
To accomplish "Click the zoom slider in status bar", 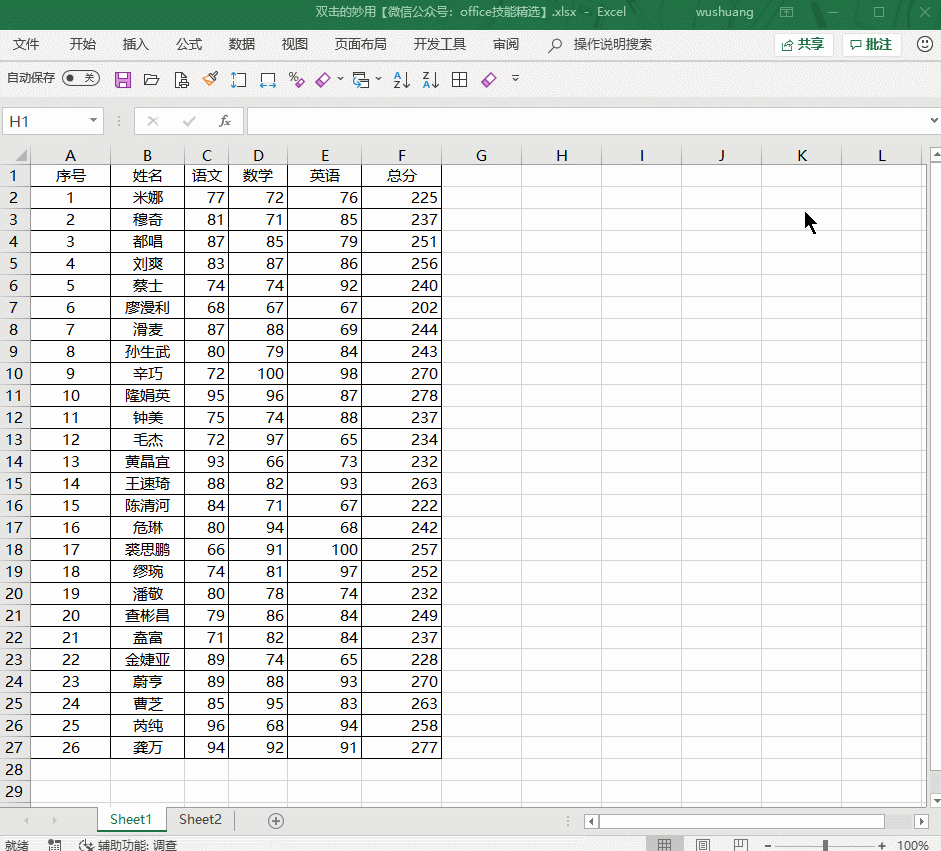I will point(825,845).
